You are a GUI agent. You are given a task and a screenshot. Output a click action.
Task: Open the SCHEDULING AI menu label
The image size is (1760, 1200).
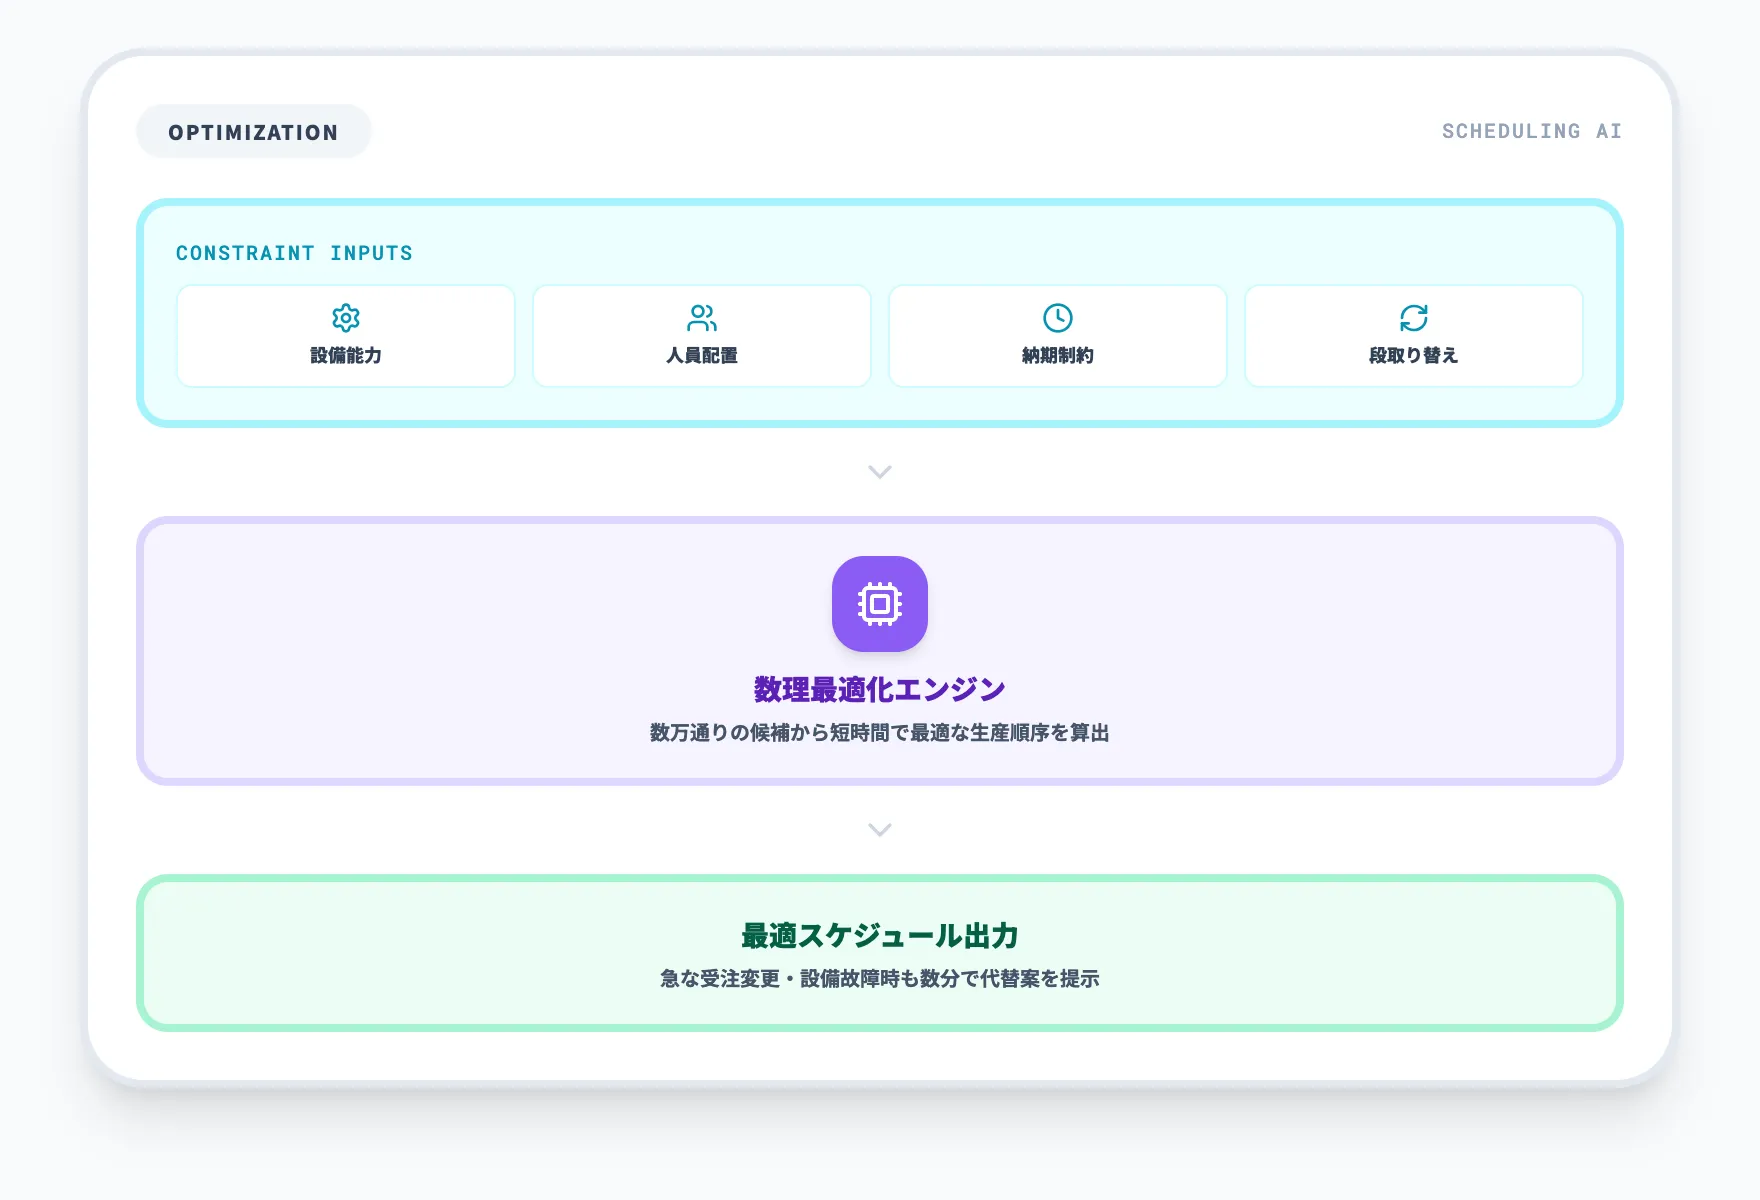(1532, 131)
